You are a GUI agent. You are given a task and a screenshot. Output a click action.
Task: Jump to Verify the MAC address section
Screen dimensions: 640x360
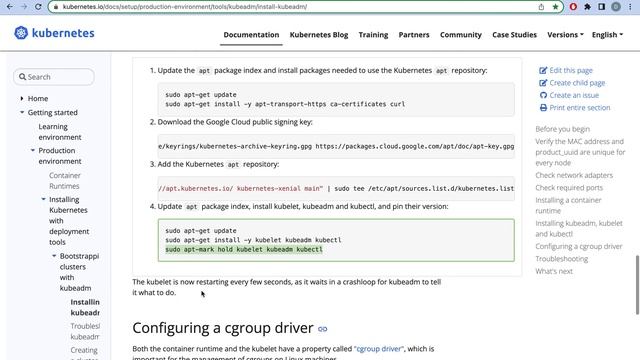pos(580,152)
